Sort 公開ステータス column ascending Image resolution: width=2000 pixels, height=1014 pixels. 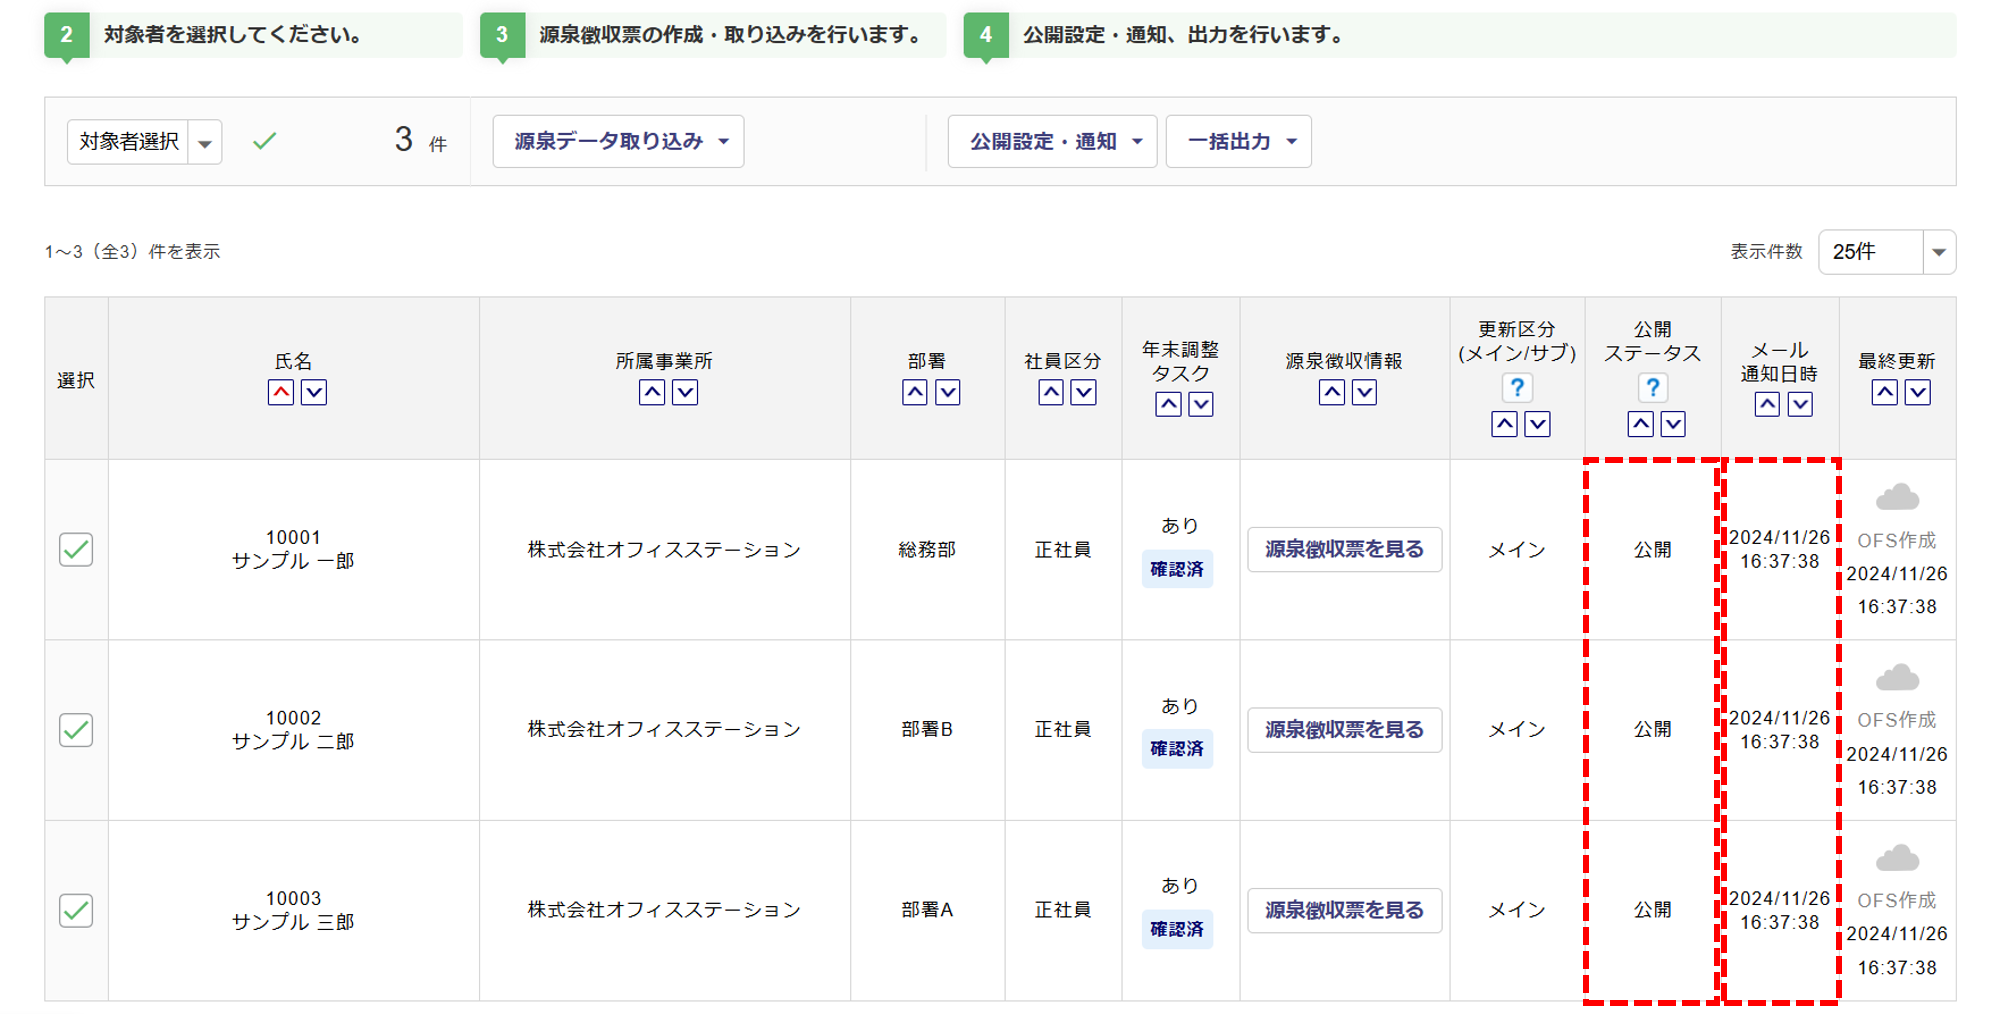click(1641, 425)
